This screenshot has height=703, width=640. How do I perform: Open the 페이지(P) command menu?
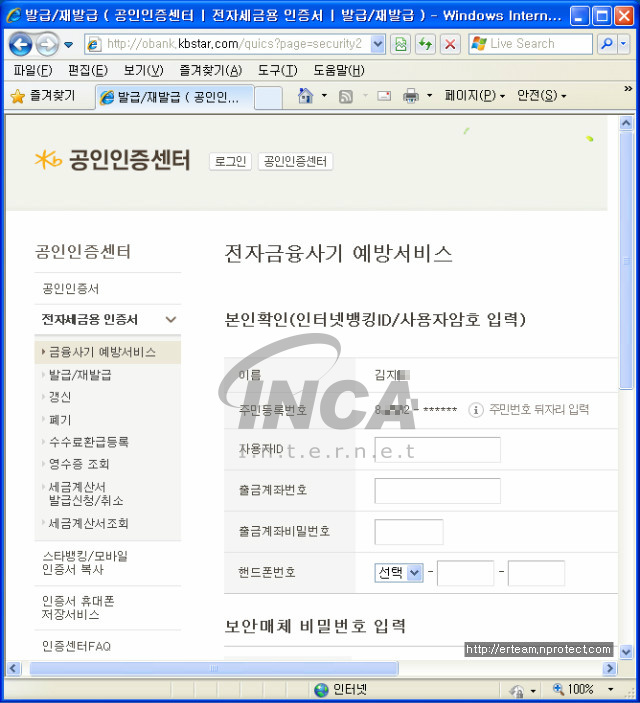tap(475, 95)
